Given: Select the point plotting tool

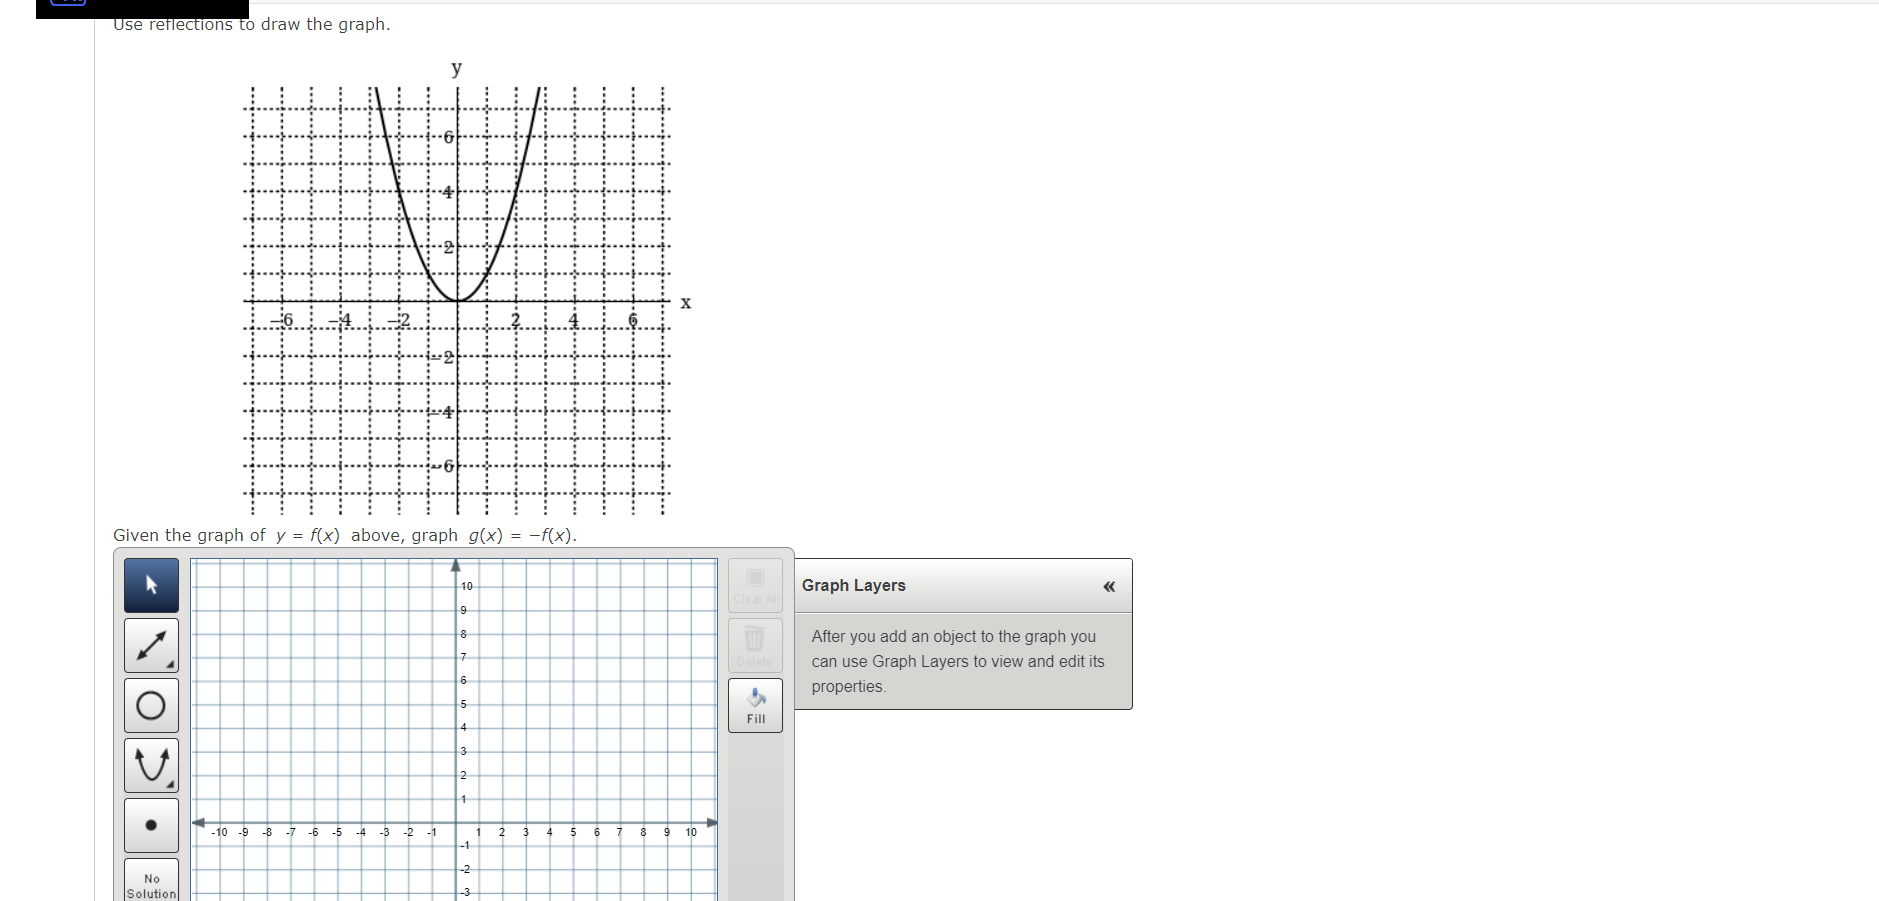Looking at the screenshot, I should pyautogui.click(x=150, y=825).
